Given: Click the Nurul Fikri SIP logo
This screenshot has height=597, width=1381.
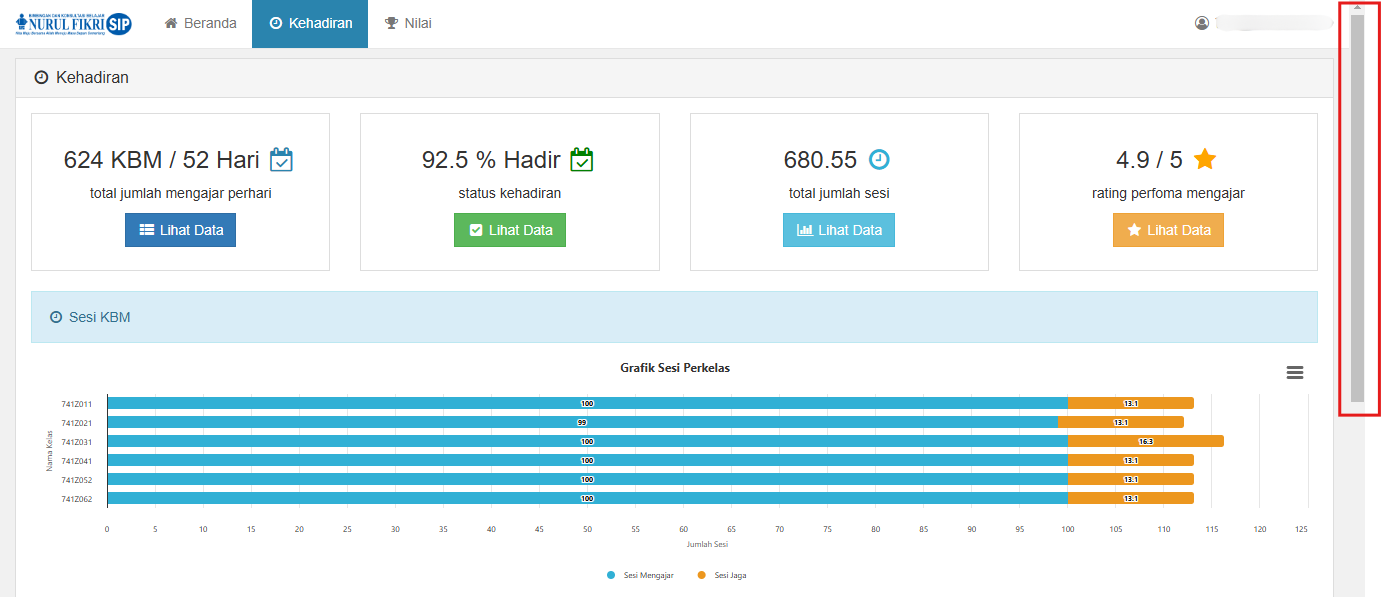Looking at the screenshot, I should click(x=73, y=24).
